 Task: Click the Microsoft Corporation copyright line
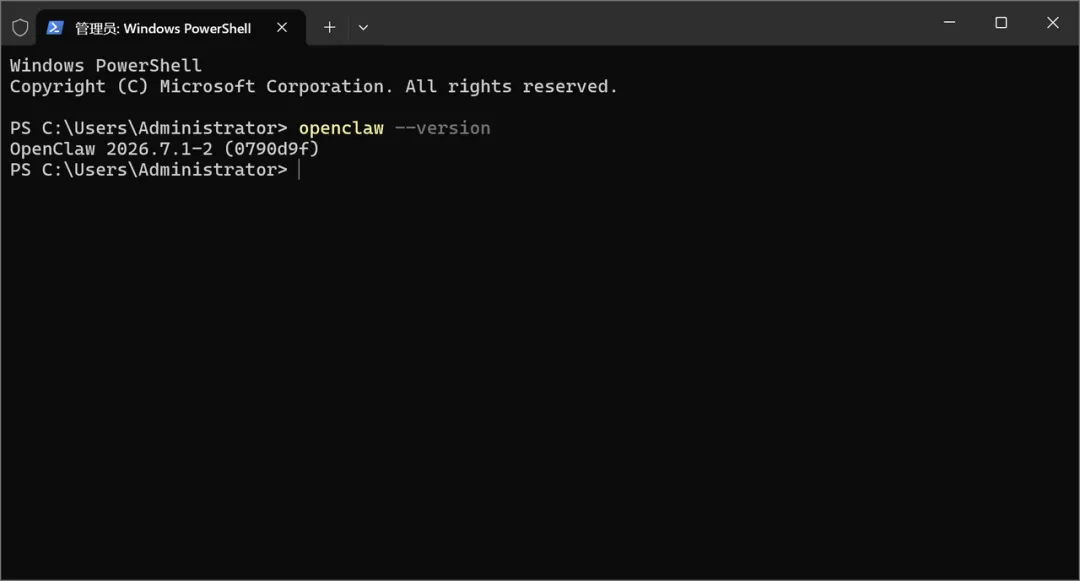[x=313, y=87]
